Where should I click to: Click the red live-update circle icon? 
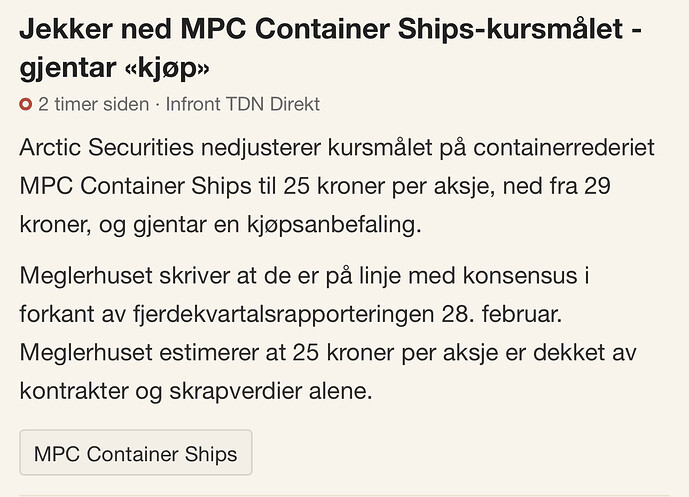point(26,105)
